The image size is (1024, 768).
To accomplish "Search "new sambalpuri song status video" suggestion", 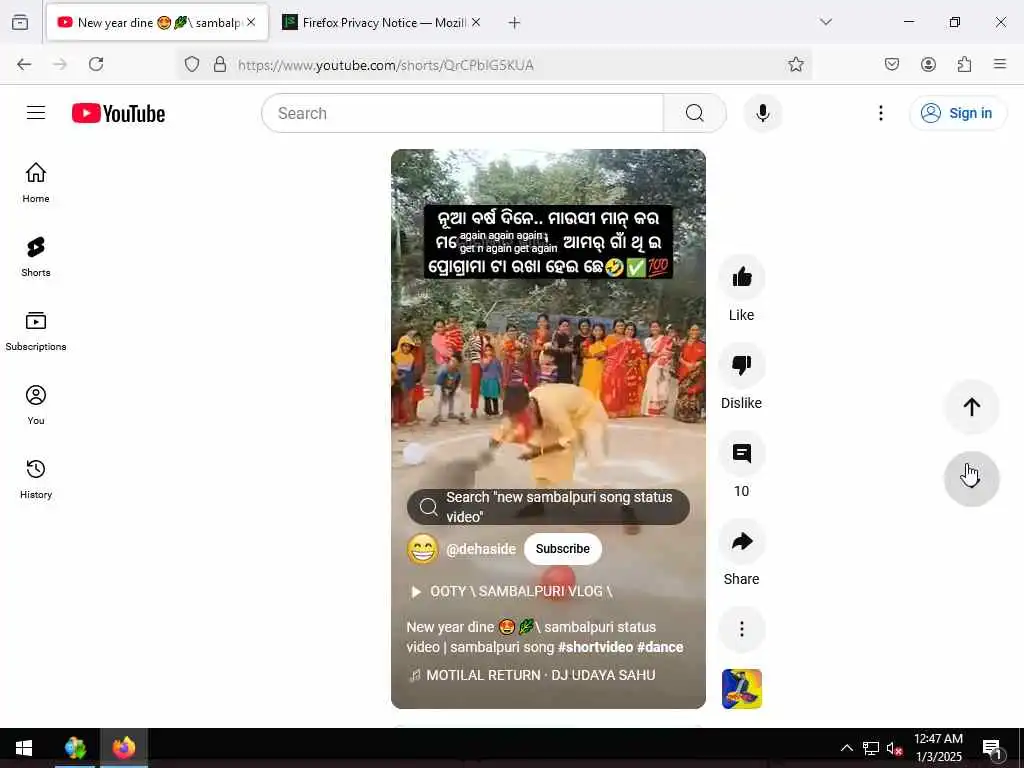I will [x=548, y=507].
